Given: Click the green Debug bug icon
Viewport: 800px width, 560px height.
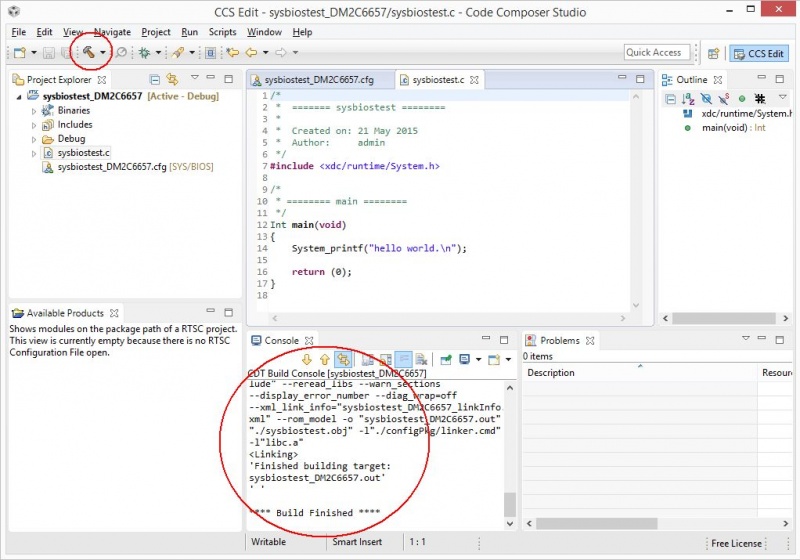Looking at the screenshot, I should [x=144, y=53].
